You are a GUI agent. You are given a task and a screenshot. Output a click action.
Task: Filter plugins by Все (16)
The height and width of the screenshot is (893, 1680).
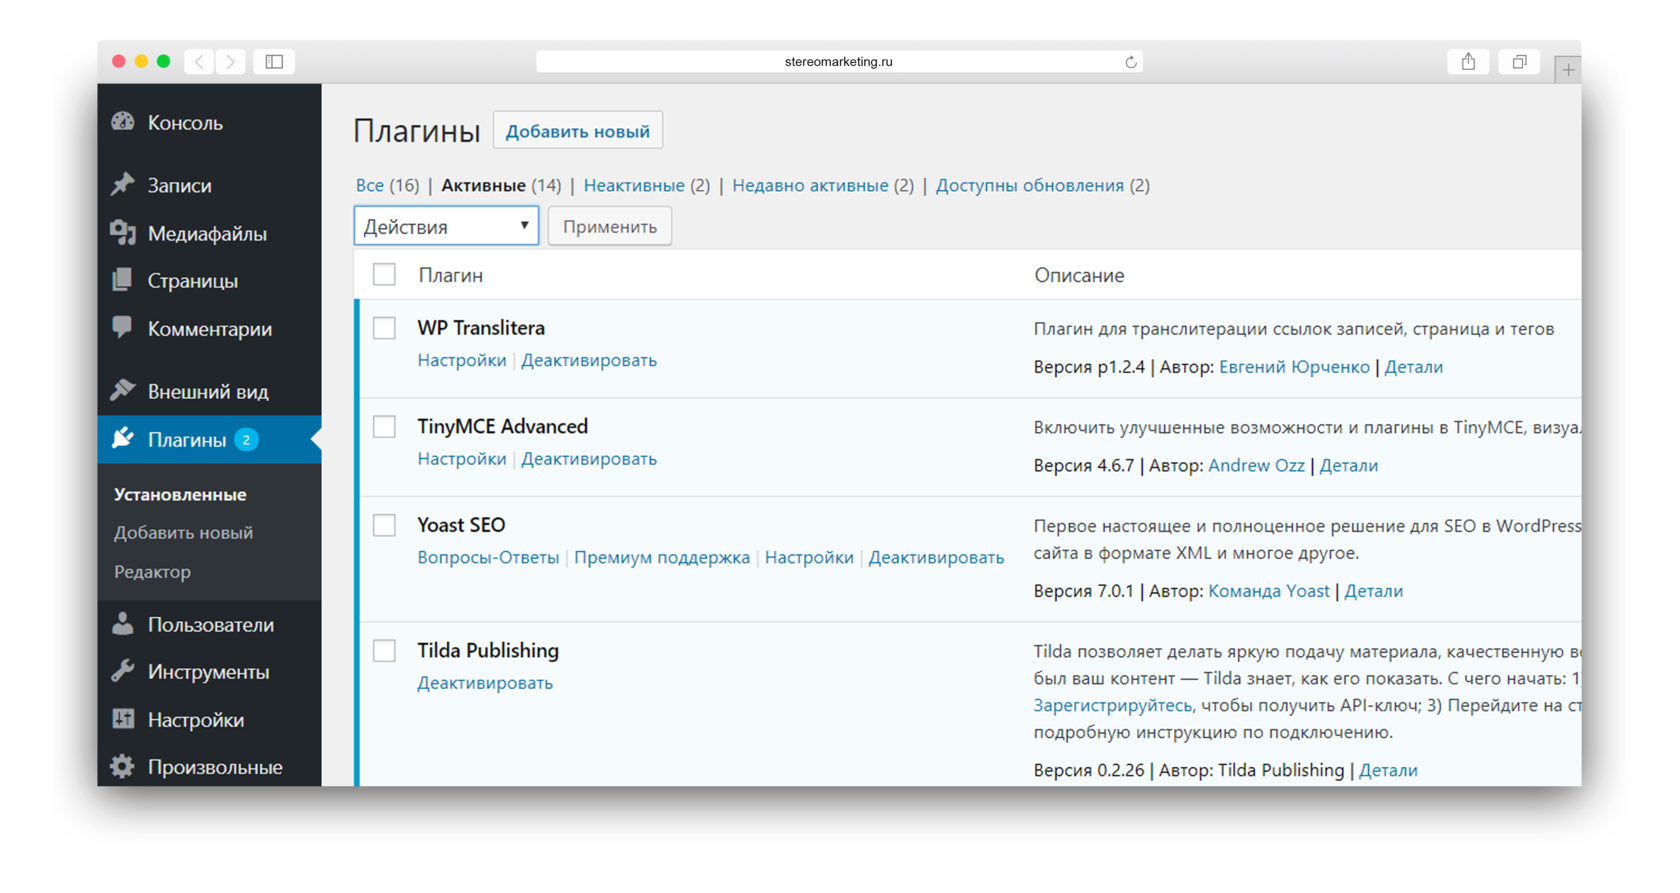click(x=387, y=185)
